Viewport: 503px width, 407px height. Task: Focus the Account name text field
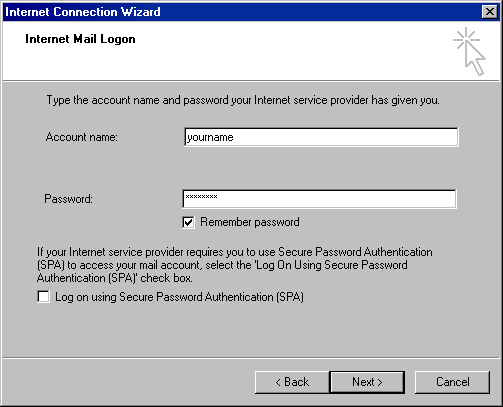pos(321,137)
